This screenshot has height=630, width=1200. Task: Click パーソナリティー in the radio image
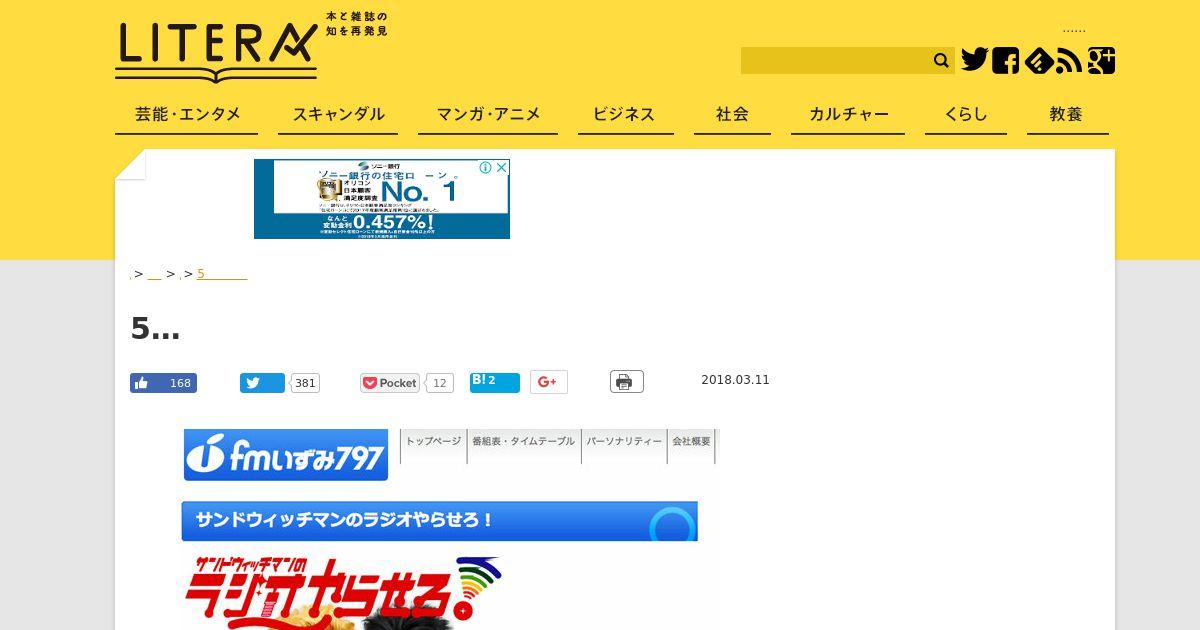tap(624, 441)
